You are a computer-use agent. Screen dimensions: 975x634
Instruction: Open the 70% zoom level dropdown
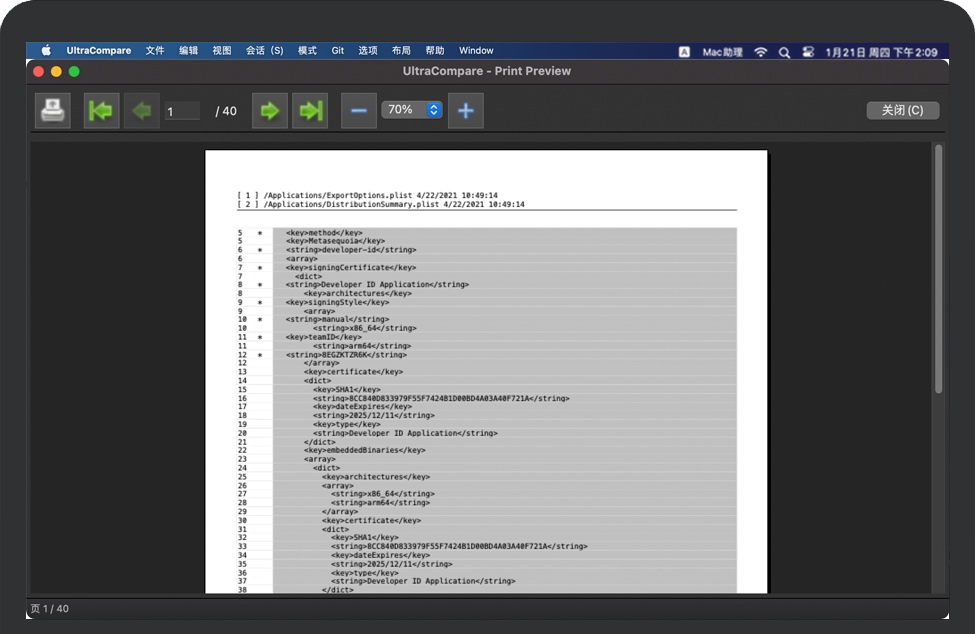click(411, 110)
